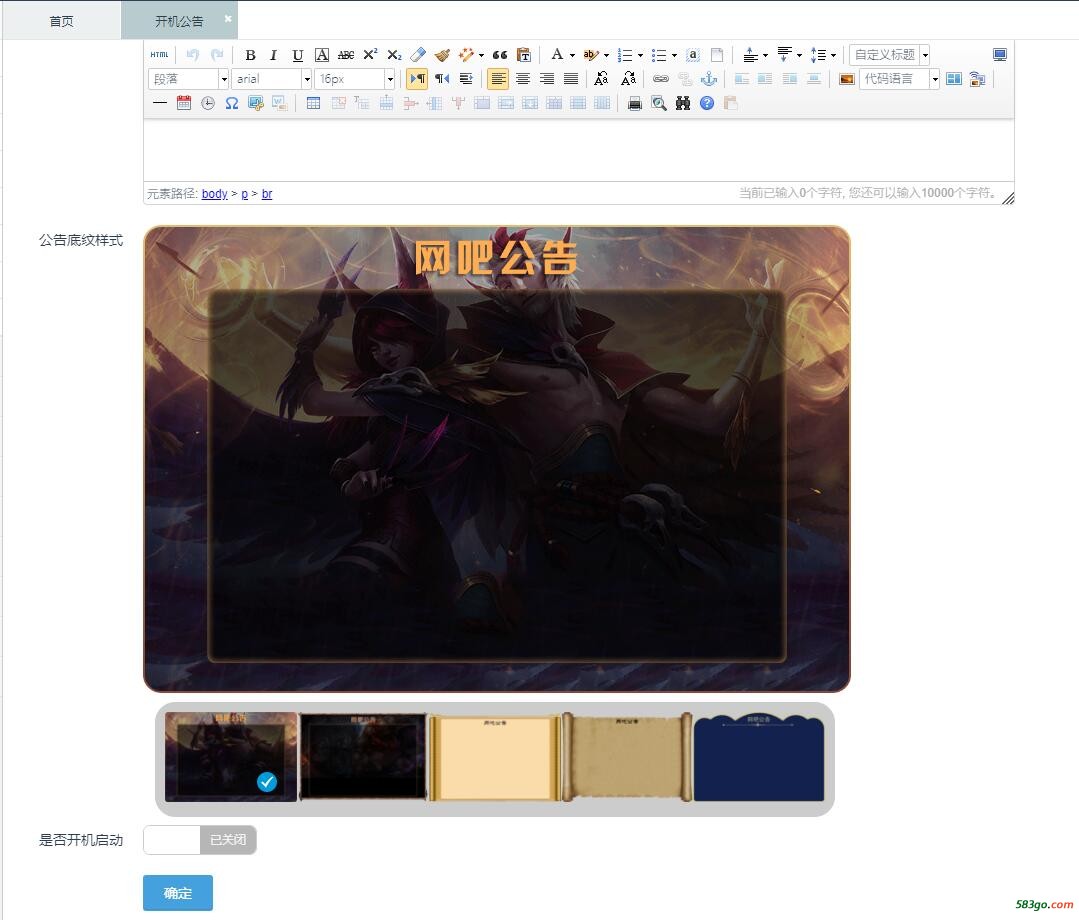Image resolution: width=1079 pixels, height=920 pixels.
Task: Apply superscript formatting
Action: (370, 55)
